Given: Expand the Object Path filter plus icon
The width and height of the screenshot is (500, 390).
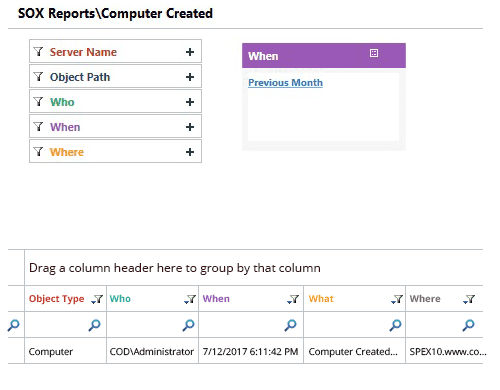Looking at the screenshot, I should click(190, 77).
